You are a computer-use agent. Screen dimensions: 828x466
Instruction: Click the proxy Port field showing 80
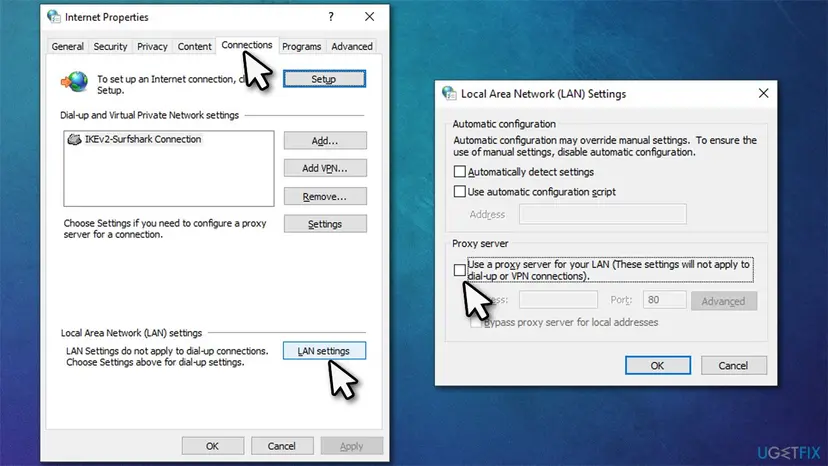pos(664,300)
